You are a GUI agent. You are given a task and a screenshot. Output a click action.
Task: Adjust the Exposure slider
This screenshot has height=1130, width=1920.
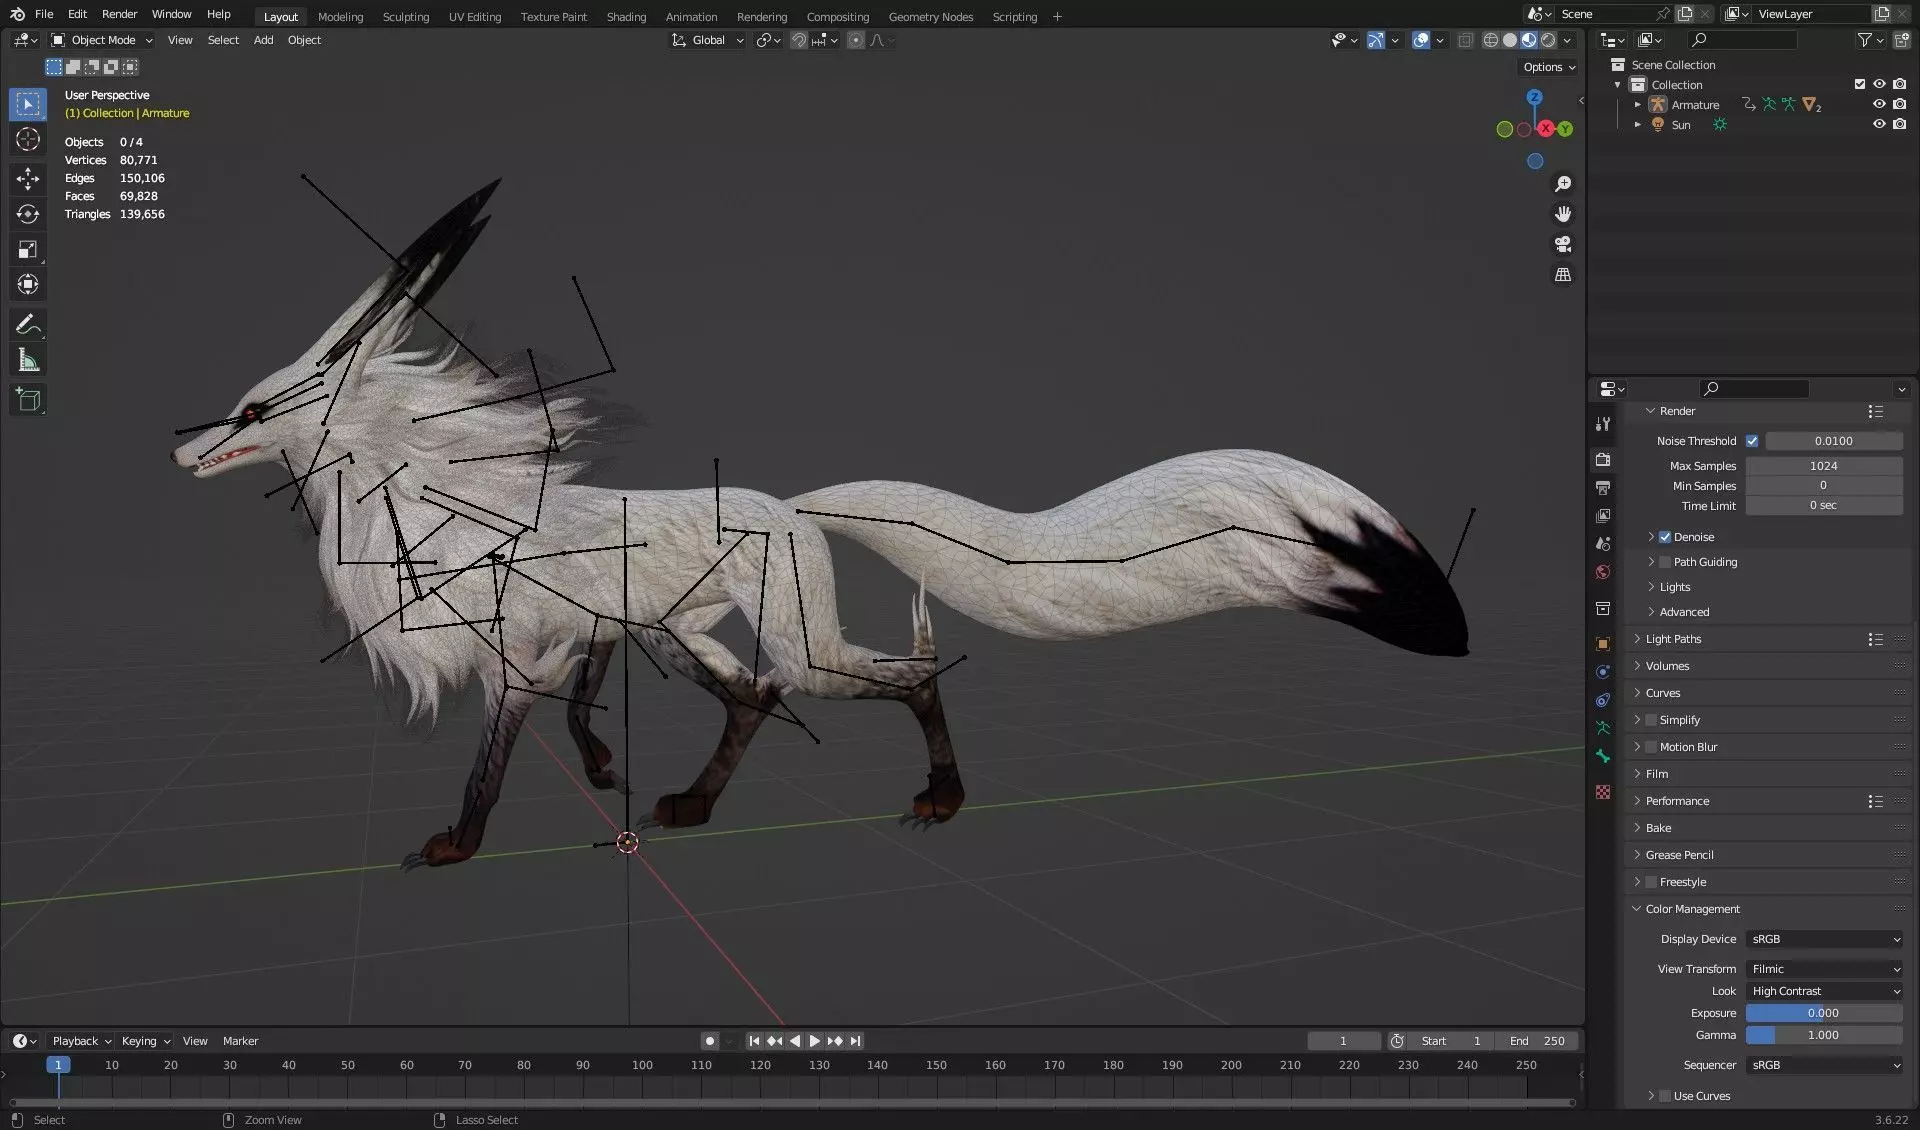(1824, 1013)
